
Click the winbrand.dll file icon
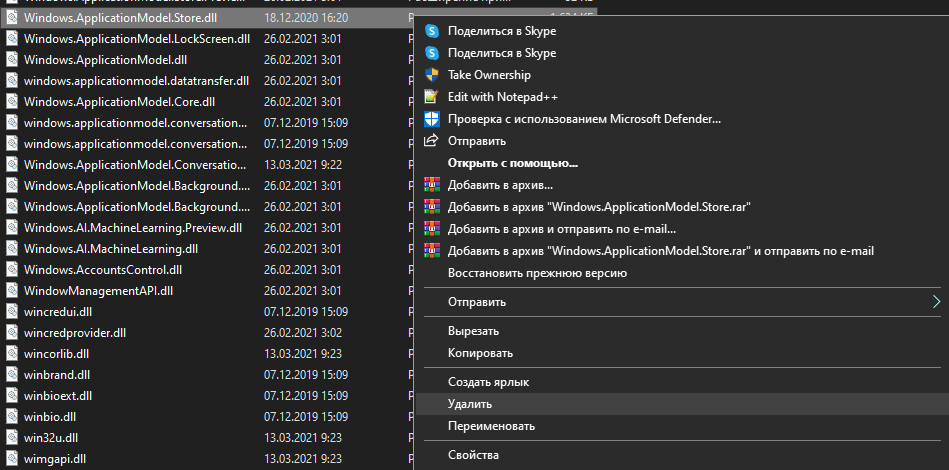click(11, 375)
